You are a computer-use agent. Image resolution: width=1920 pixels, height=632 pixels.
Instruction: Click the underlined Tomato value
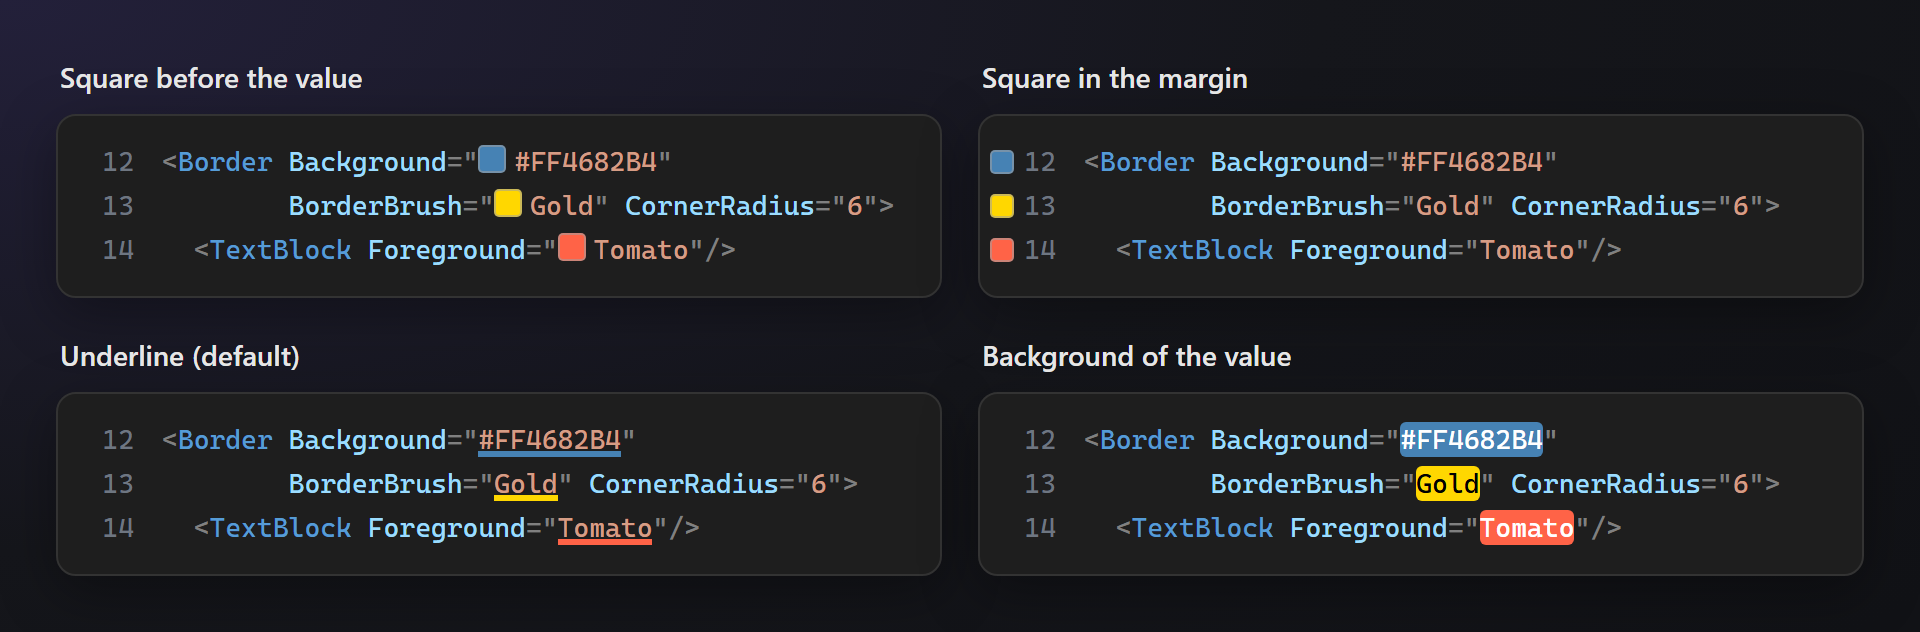click(x=605, y=529)
